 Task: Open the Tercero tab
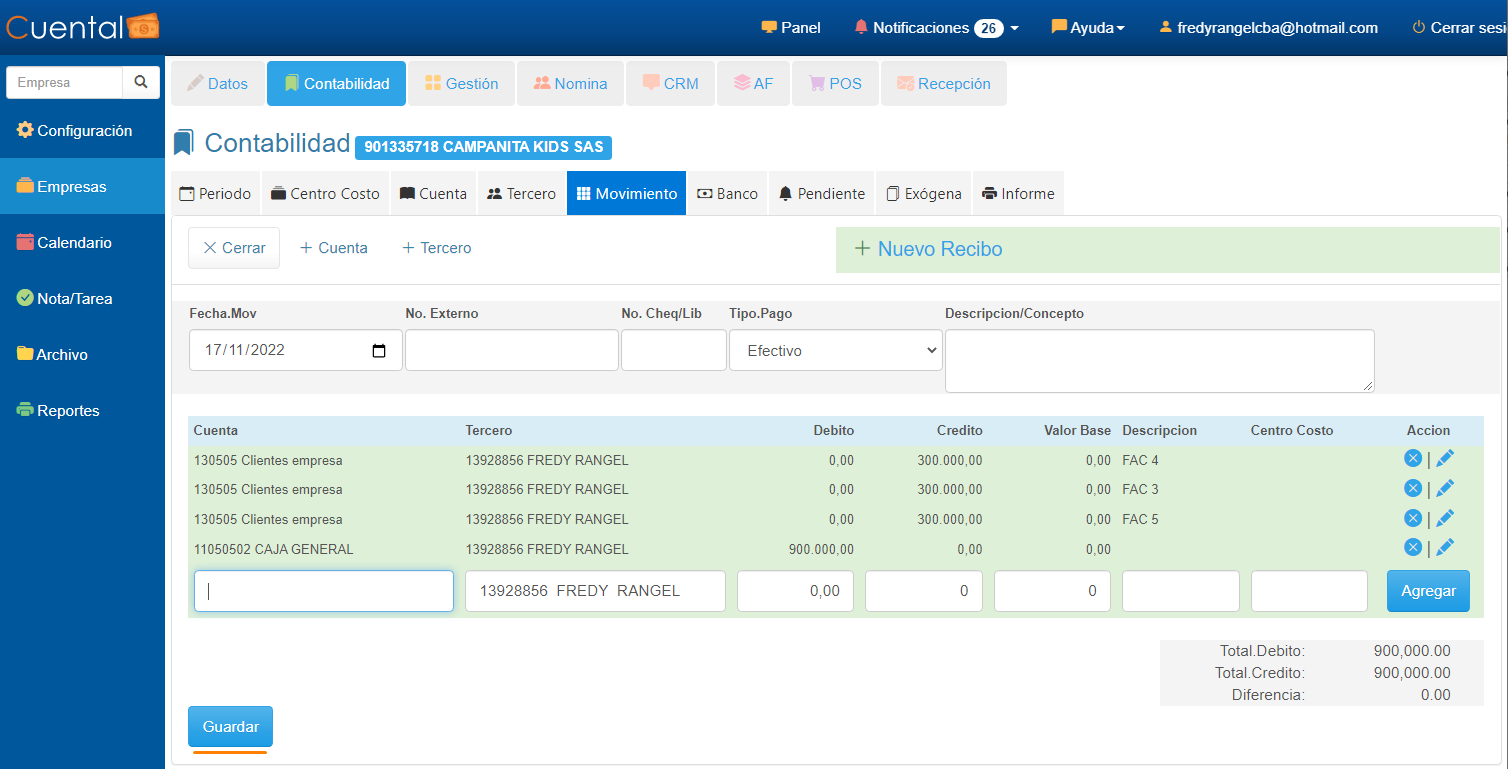tap(521, 194)
